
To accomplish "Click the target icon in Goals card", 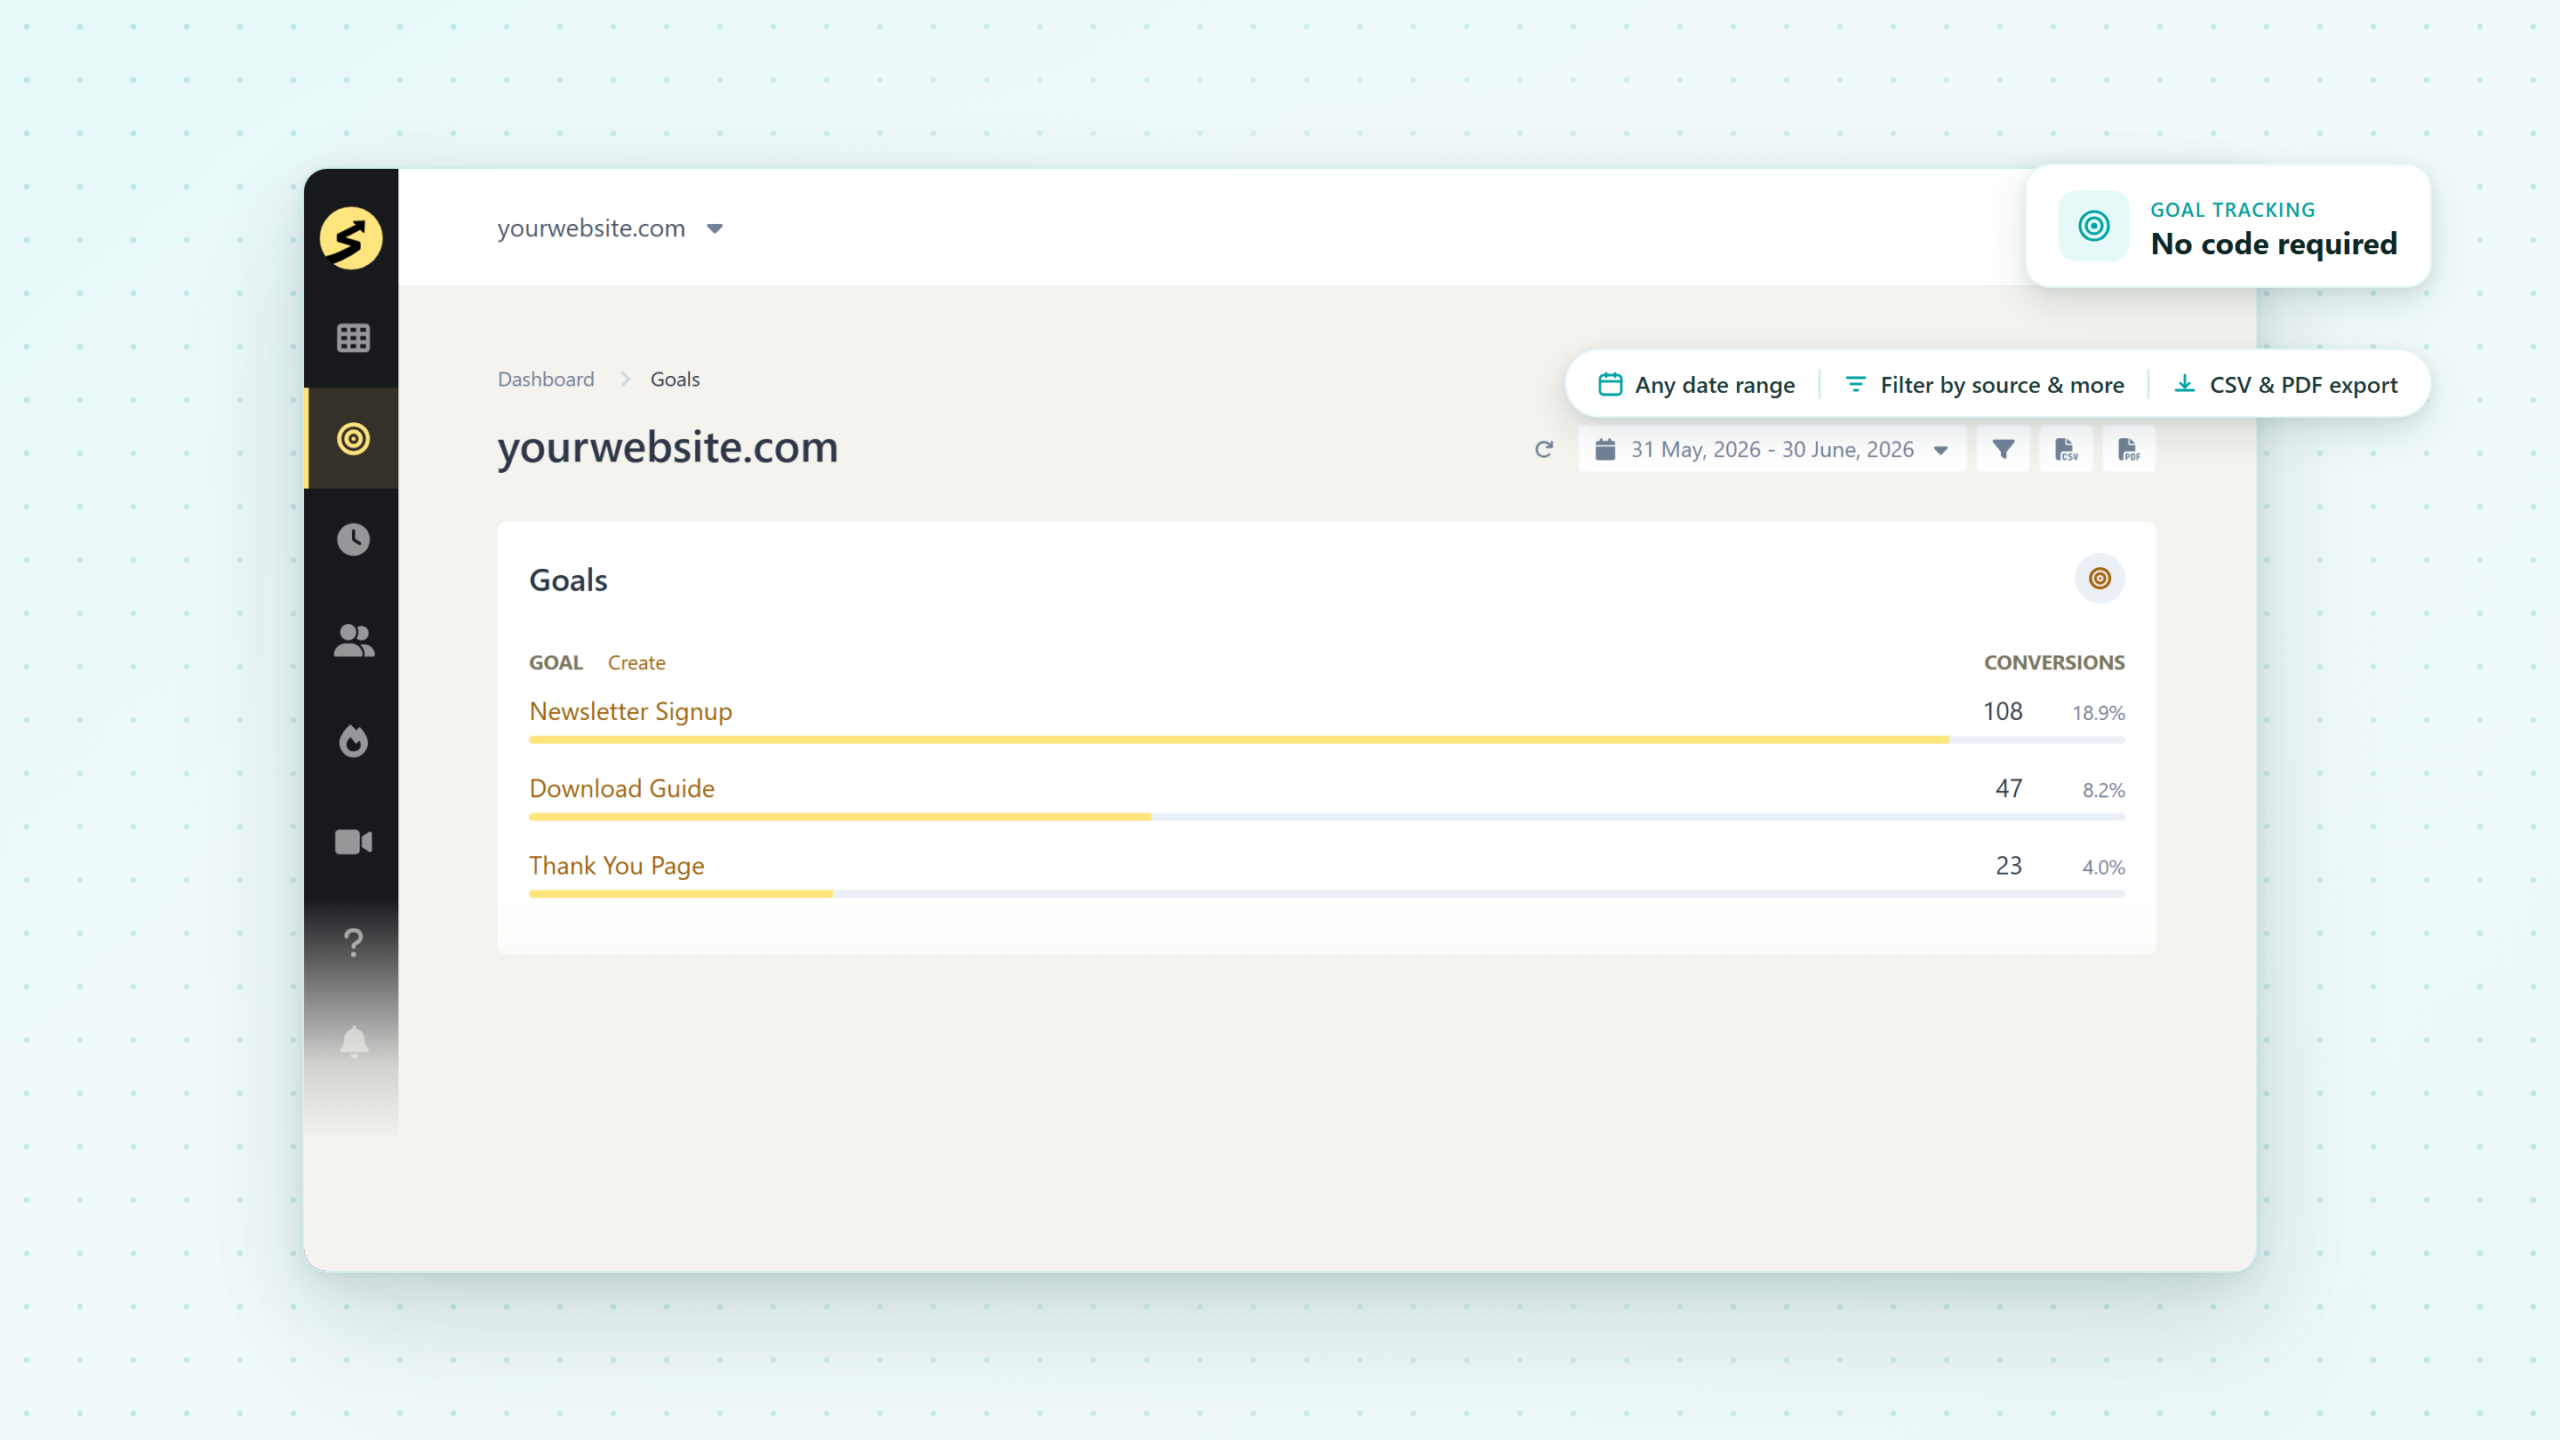I will [x=2100, y=578].
